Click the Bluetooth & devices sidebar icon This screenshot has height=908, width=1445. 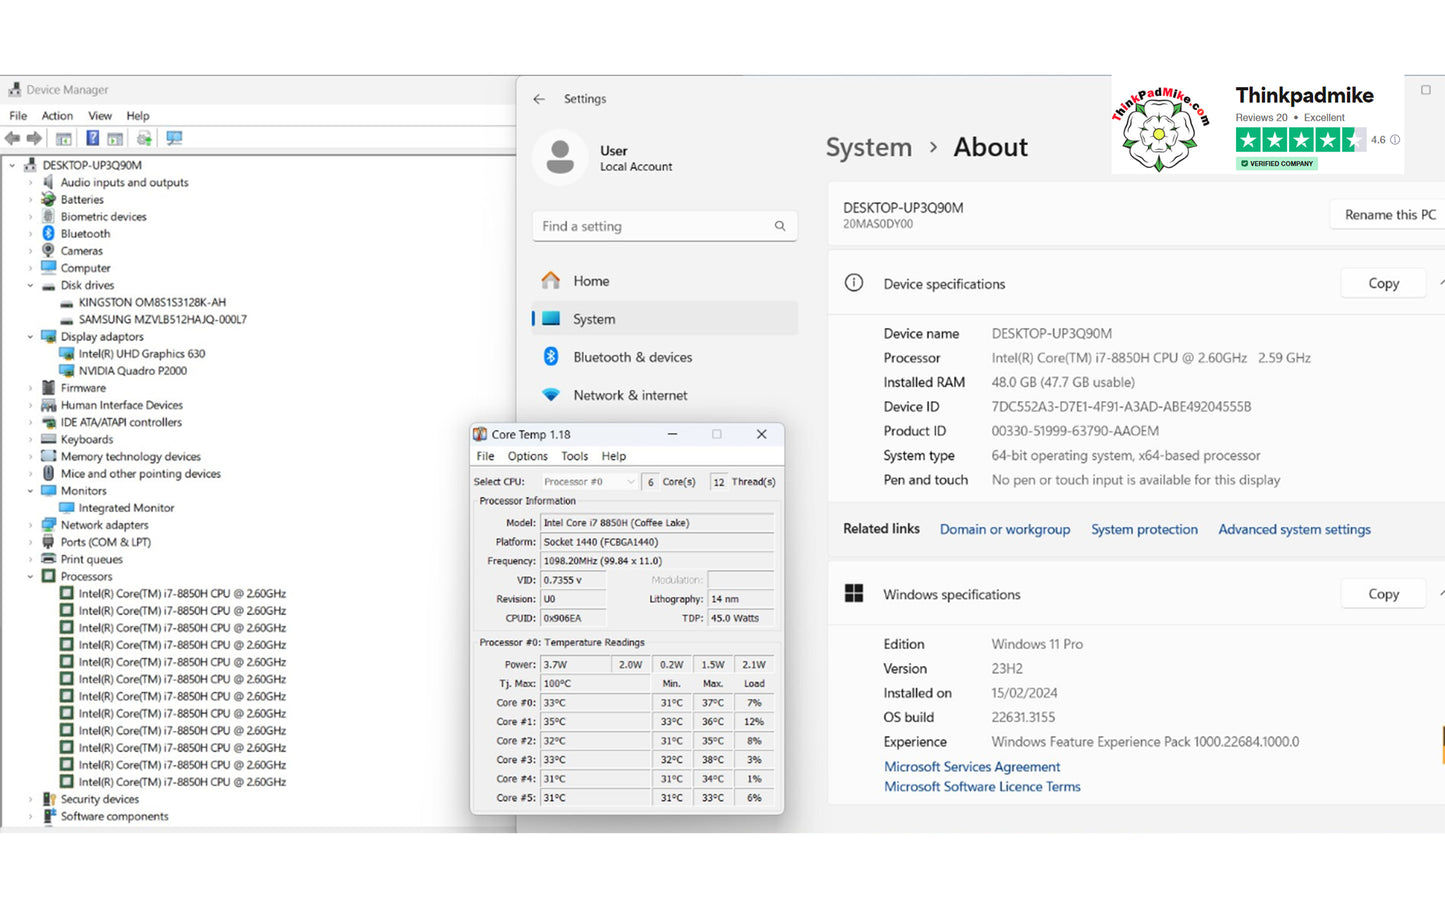[551, 357]
